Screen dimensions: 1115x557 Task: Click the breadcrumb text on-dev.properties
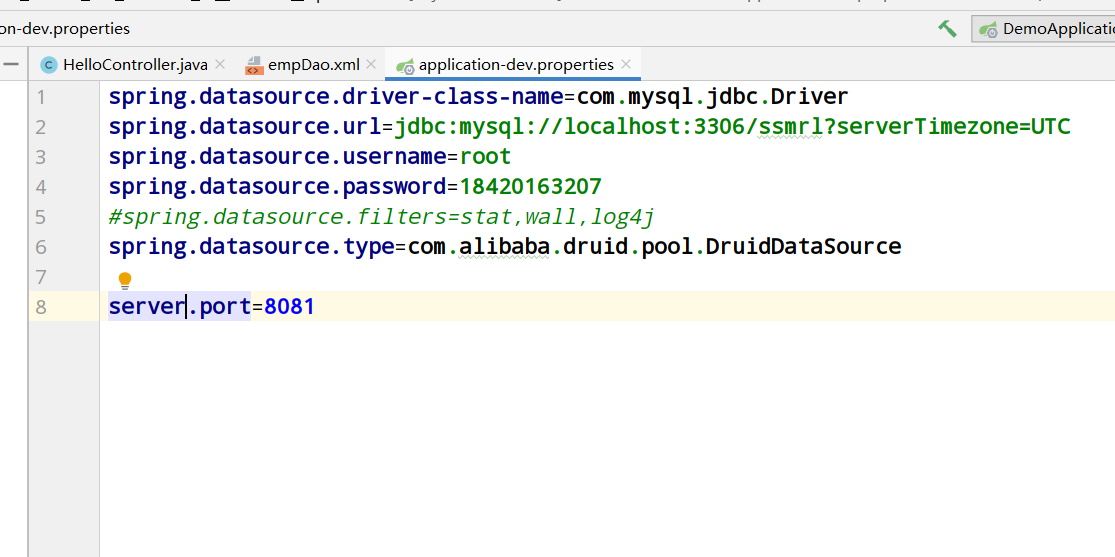tap(65, 29)
